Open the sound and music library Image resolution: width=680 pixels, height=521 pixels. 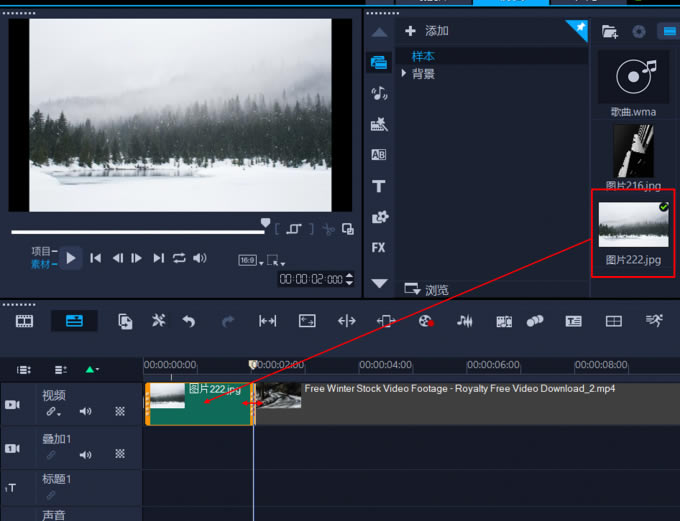coord(379,93)
